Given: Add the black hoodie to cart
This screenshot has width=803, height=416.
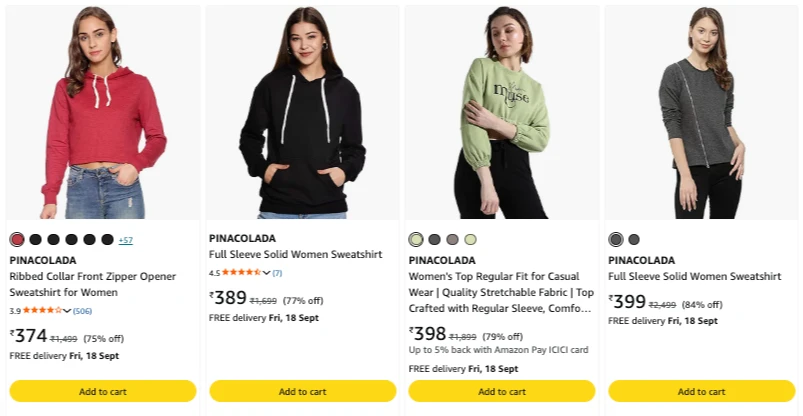Looking at the screenshot, I should click(303, 391).
